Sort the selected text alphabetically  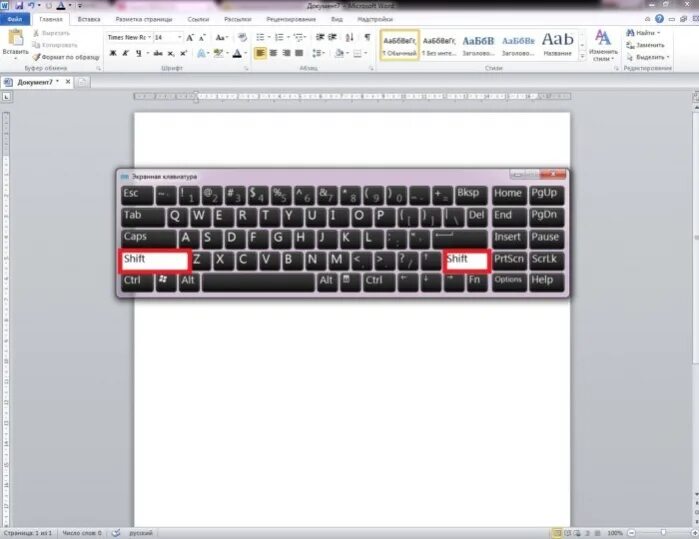[350, 37]
